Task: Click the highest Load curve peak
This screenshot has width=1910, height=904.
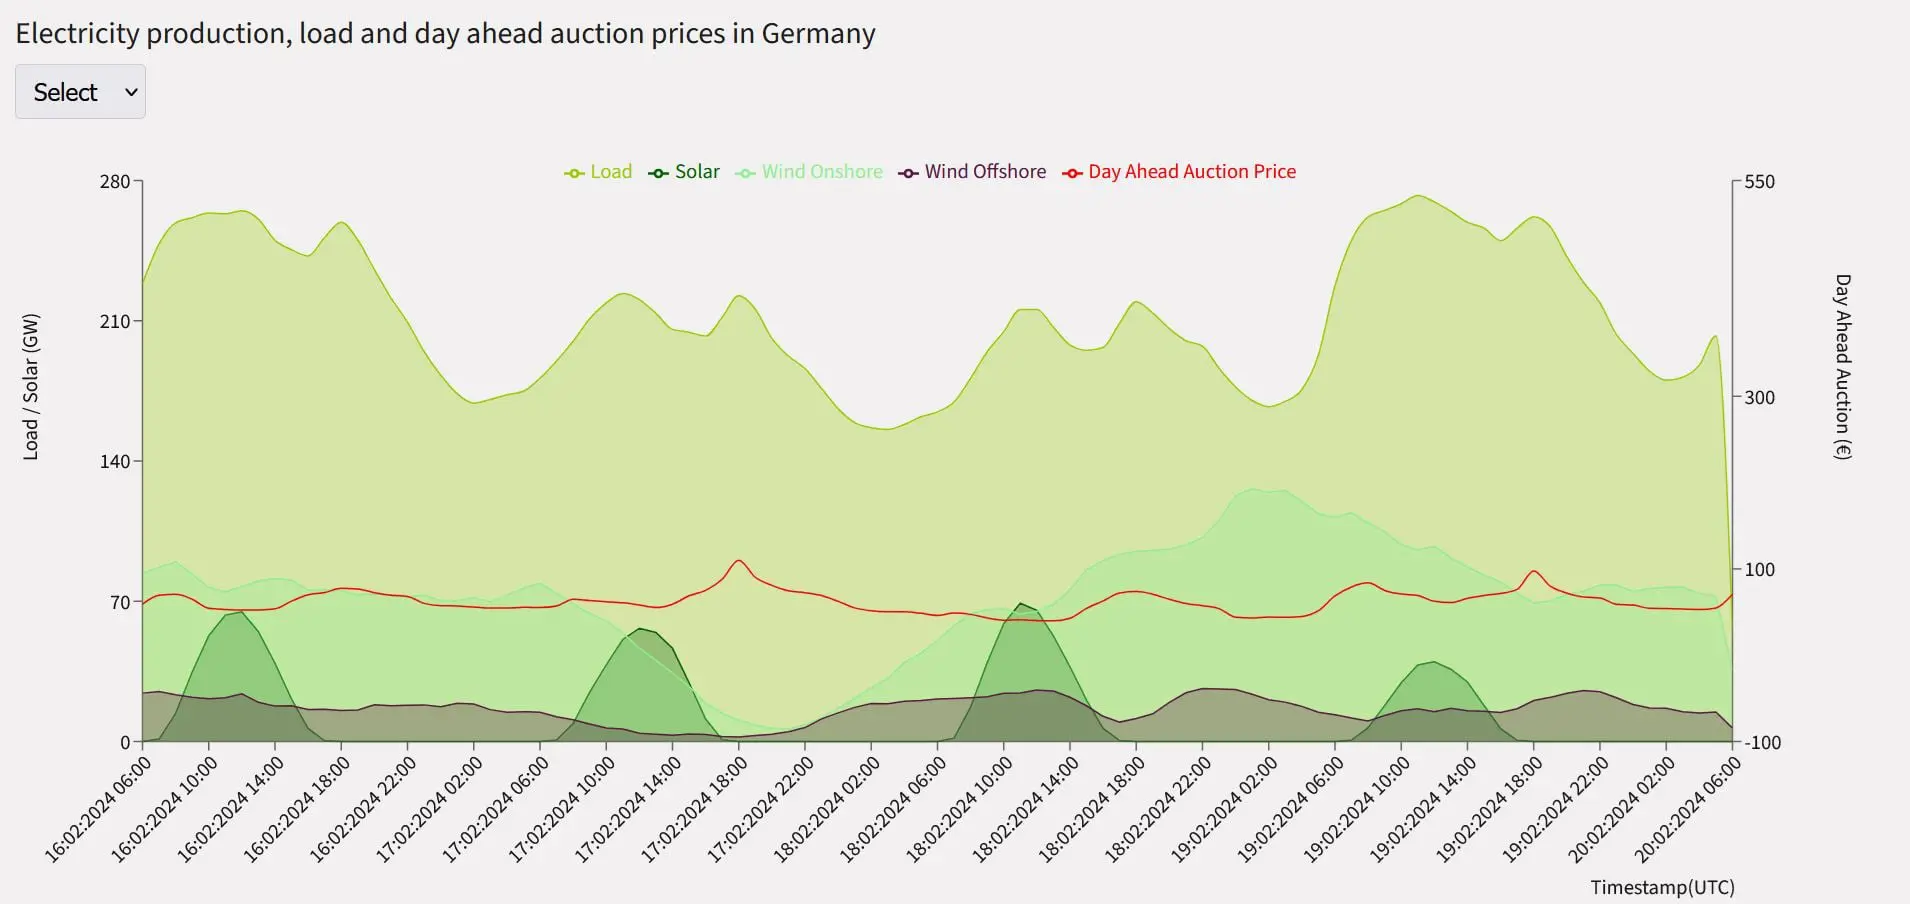Action: click(x=1417, y=197)
